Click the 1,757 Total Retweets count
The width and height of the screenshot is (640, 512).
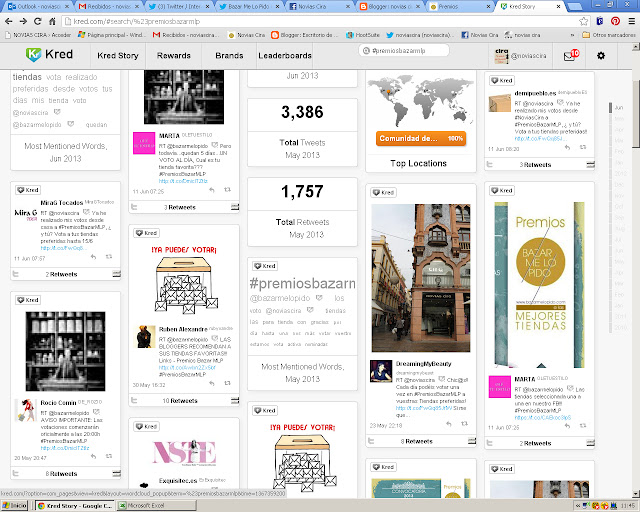pos(302,191)
